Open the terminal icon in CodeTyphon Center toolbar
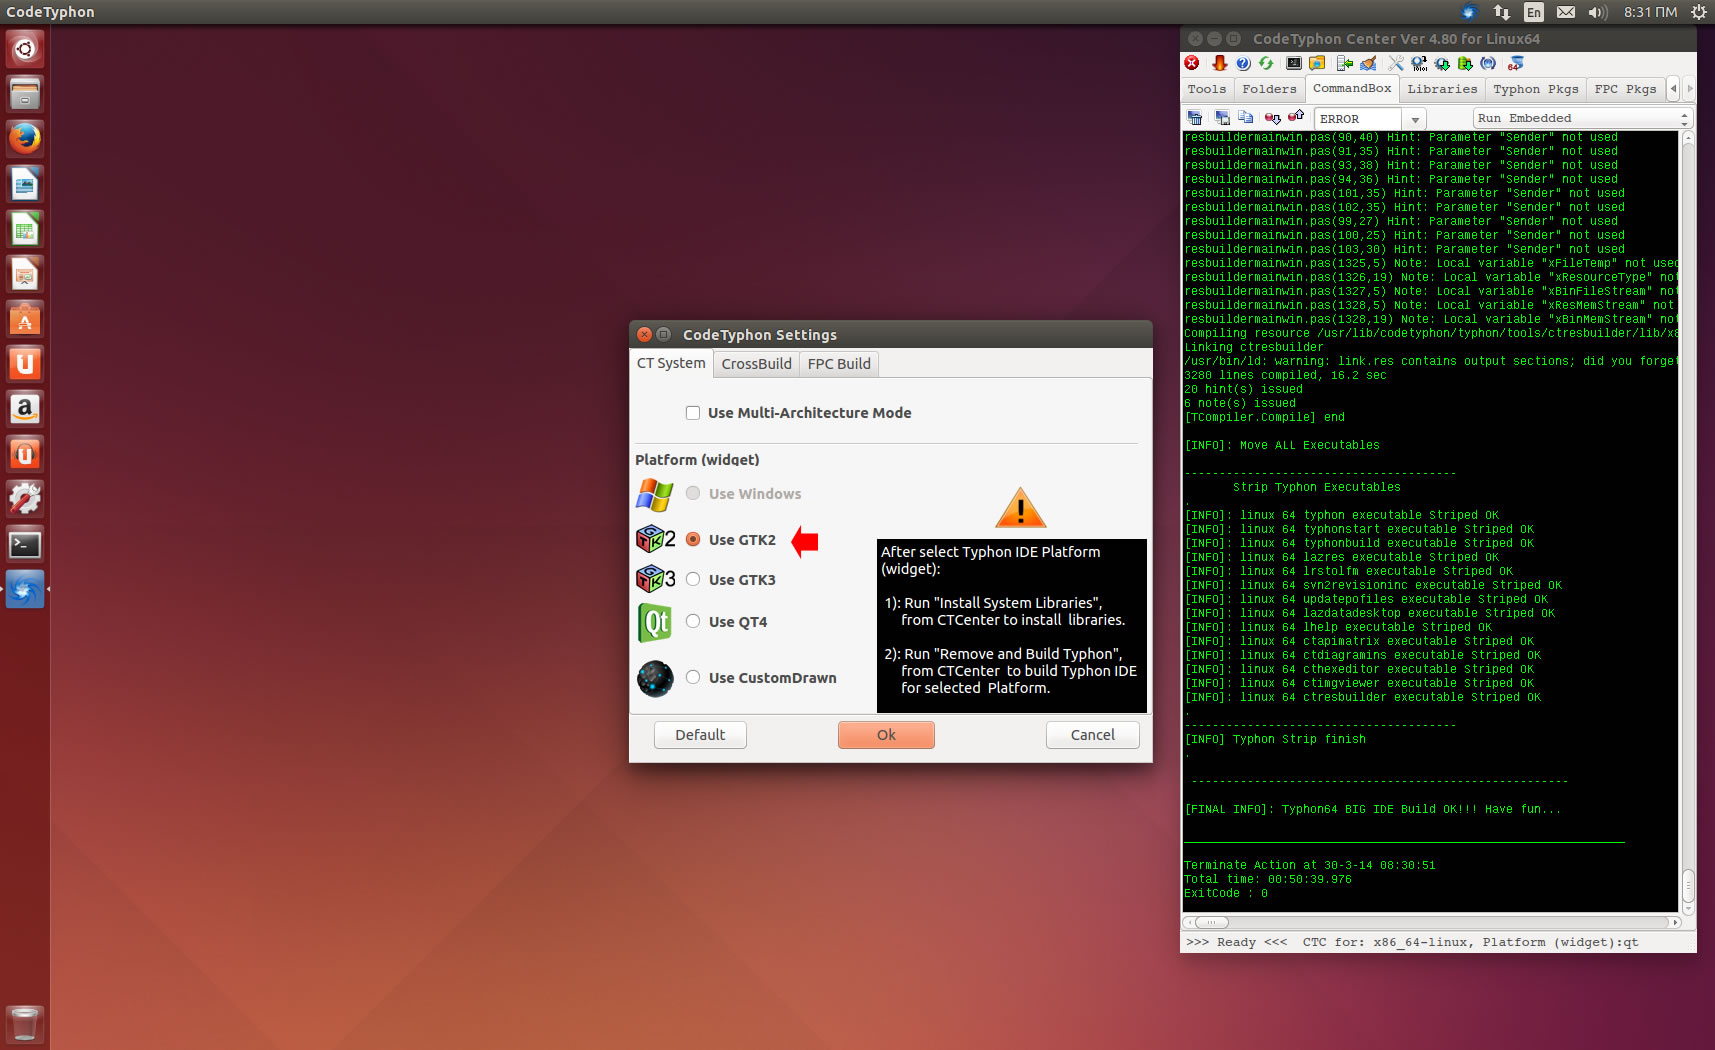Image resolution: width=1715 pixels, height=1050 pixels. coord(1294,63)
